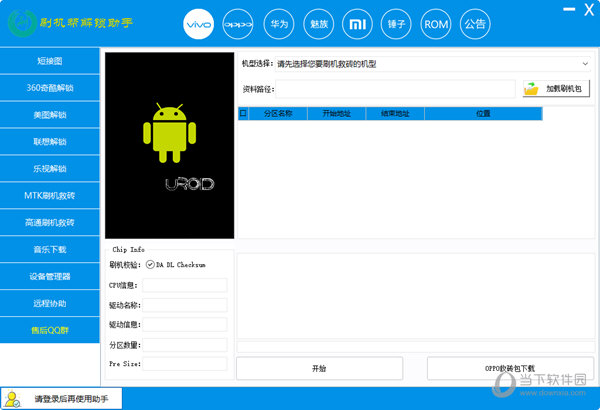Open the 魅族 (Meizu) circle icon
600x410 pixels.
click(x=319, y=24)
